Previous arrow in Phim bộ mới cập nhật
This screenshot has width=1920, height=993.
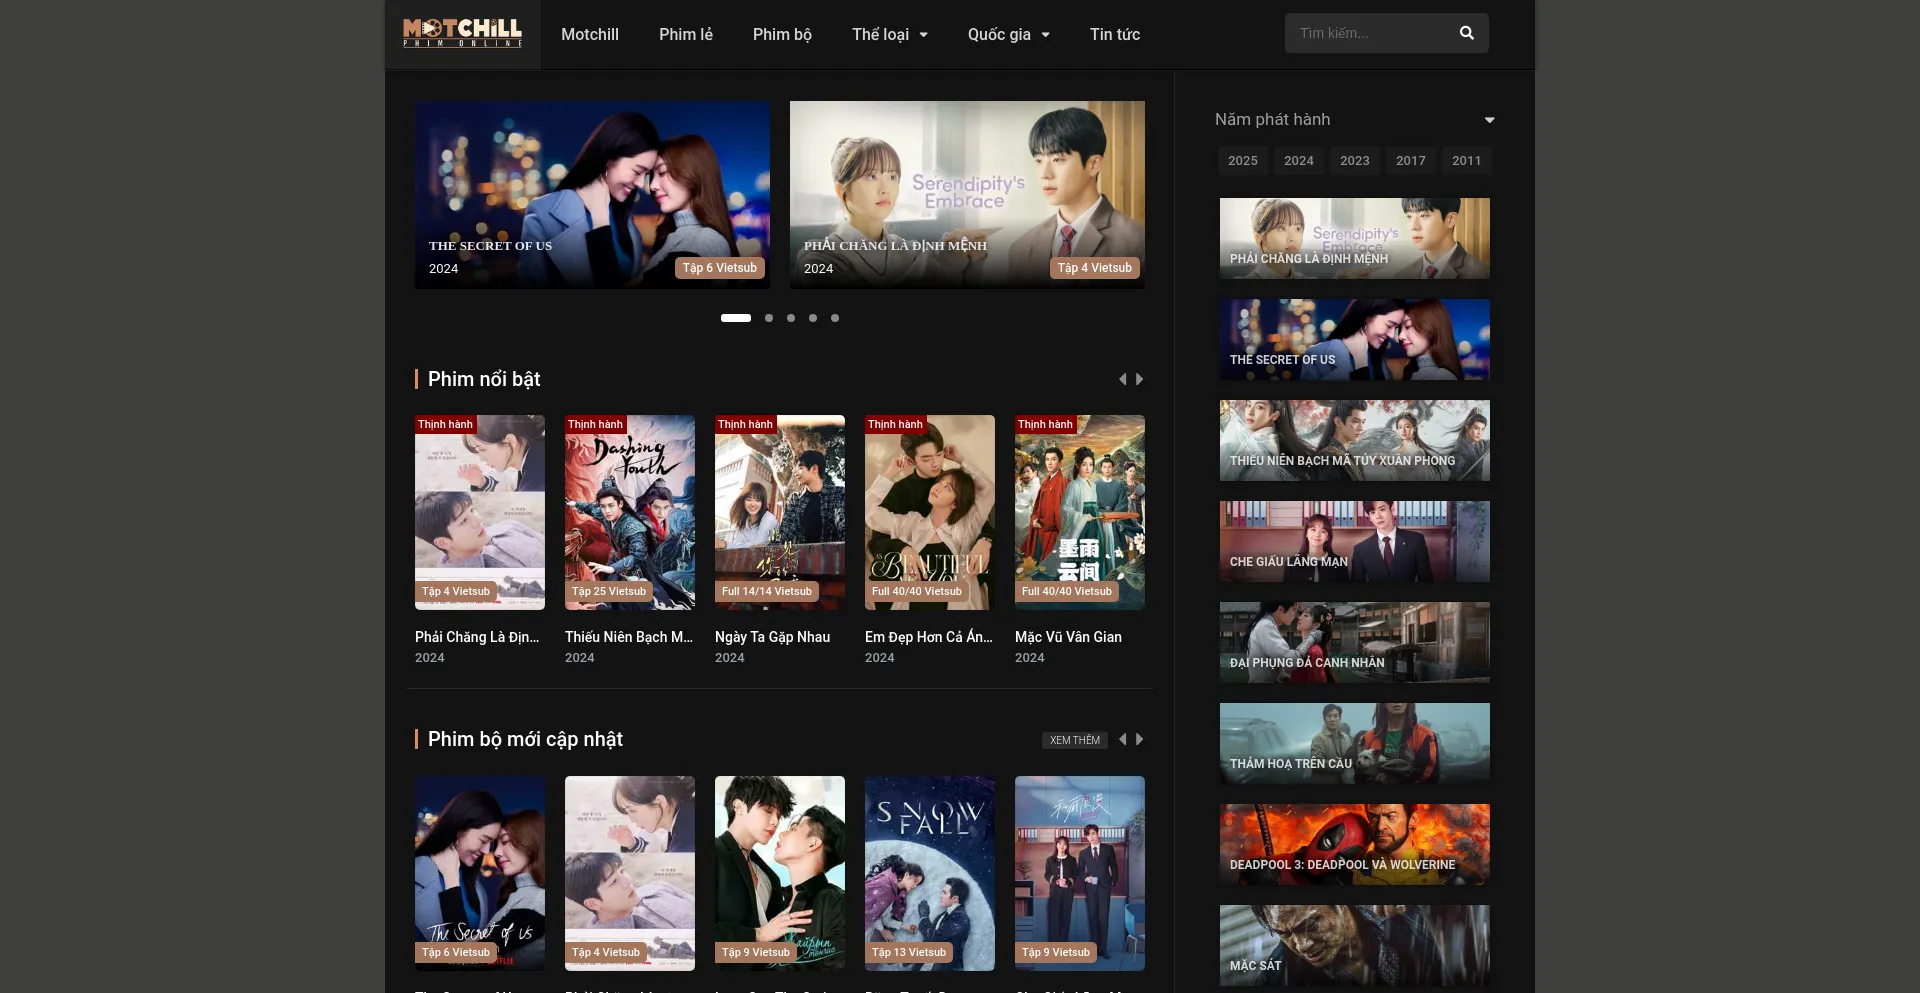click(1122, 739)
